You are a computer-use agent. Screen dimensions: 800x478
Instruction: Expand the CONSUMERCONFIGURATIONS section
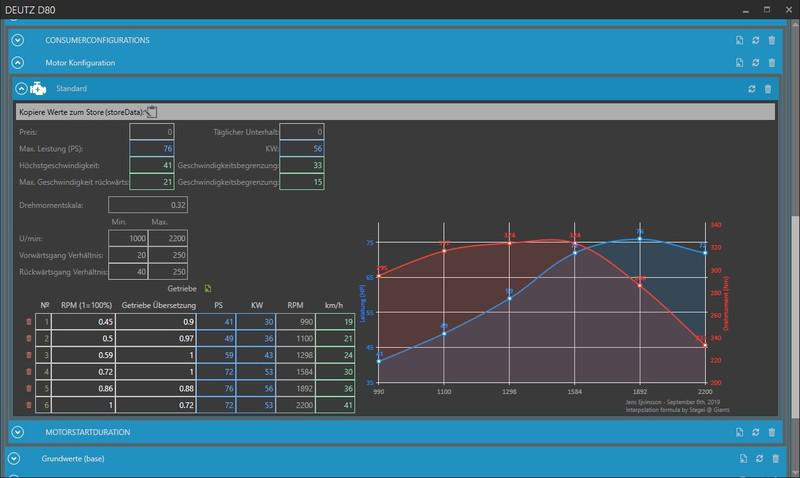click(17, 40)
